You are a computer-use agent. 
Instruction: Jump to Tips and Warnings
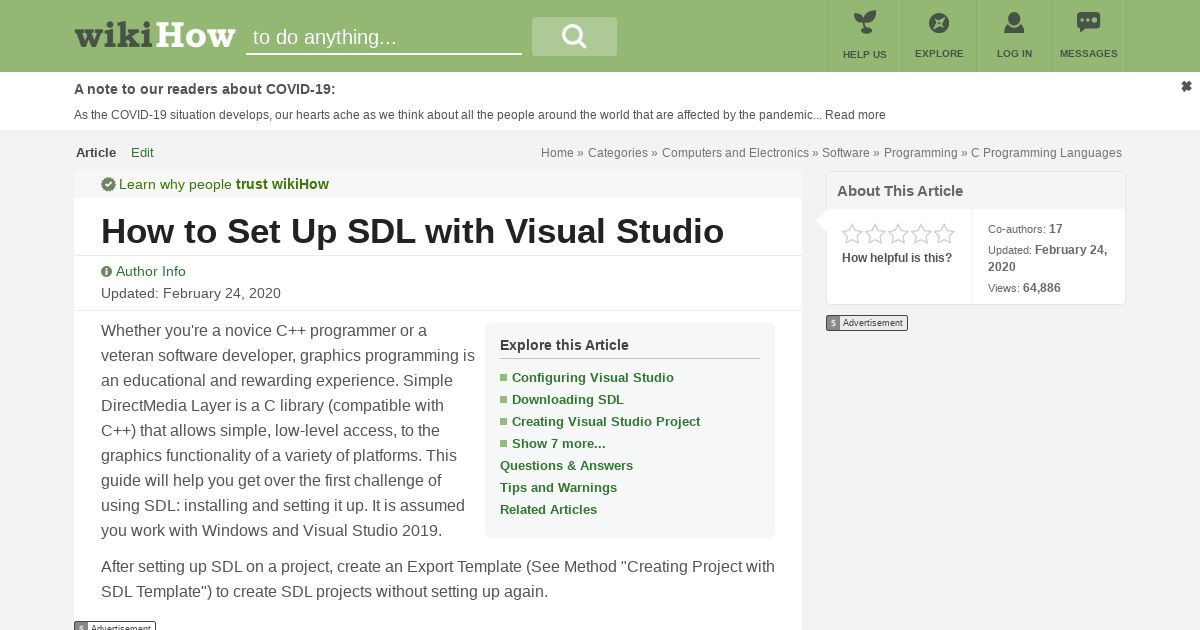(558, 488)
